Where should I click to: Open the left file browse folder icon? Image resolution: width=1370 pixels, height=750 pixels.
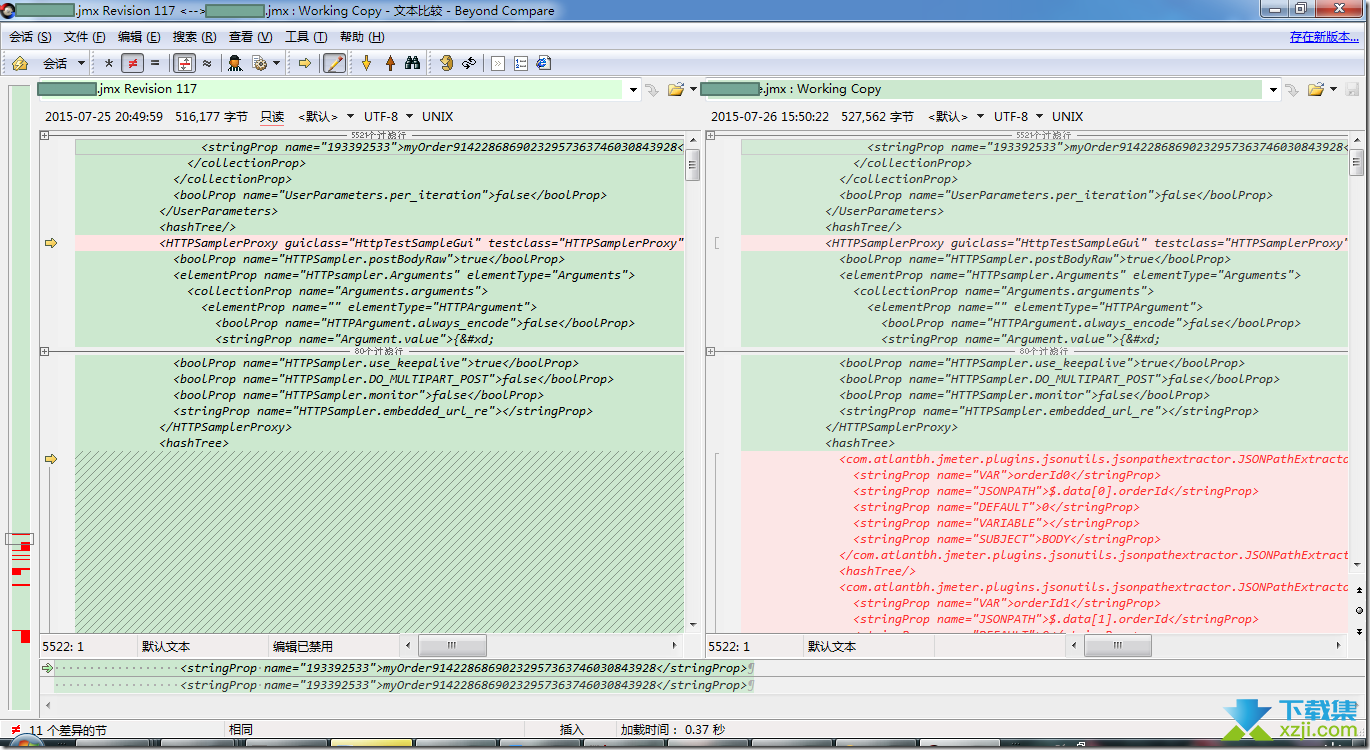(x=676, y=90)
